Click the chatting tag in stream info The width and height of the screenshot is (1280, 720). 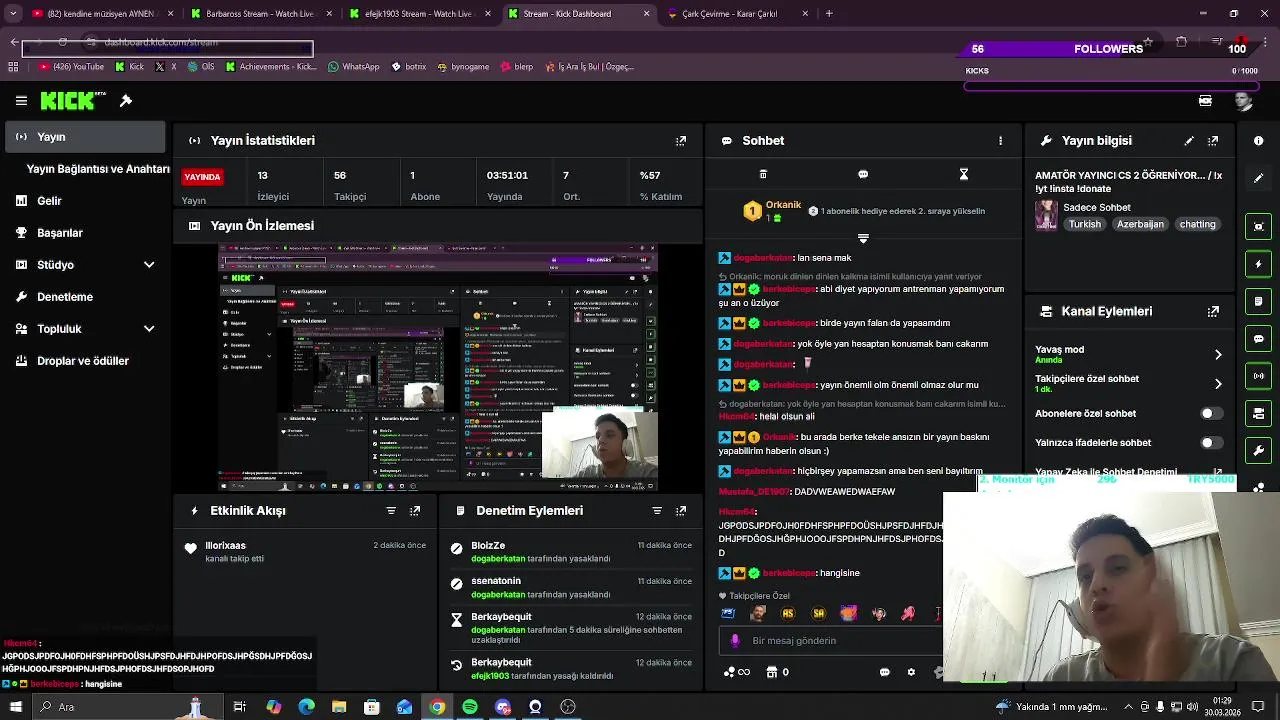click(1197, 225)
